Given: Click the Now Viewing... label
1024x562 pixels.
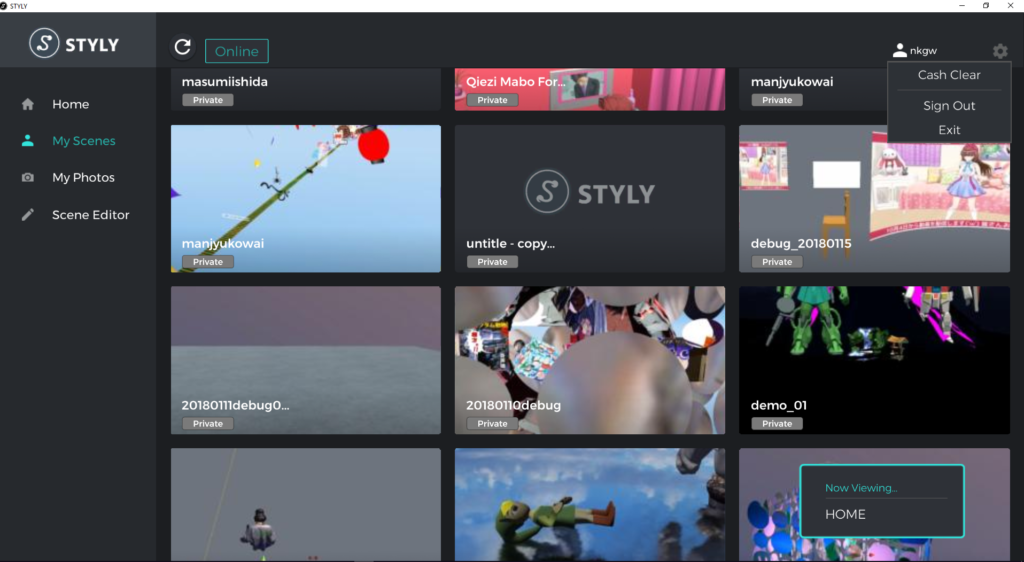Looking at the screenshot, I should 861,488.
